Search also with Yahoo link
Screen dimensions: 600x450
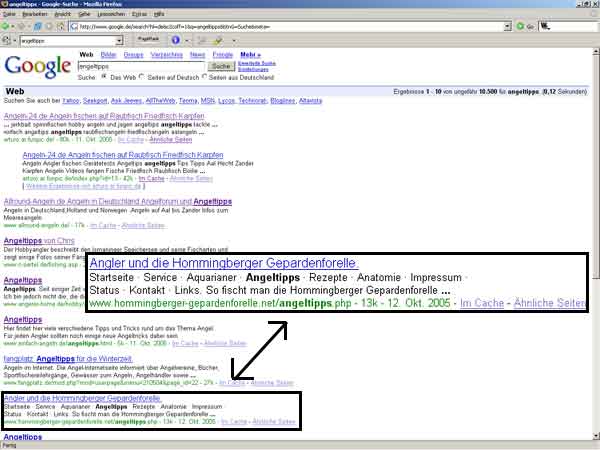click(x=71, y=101)
